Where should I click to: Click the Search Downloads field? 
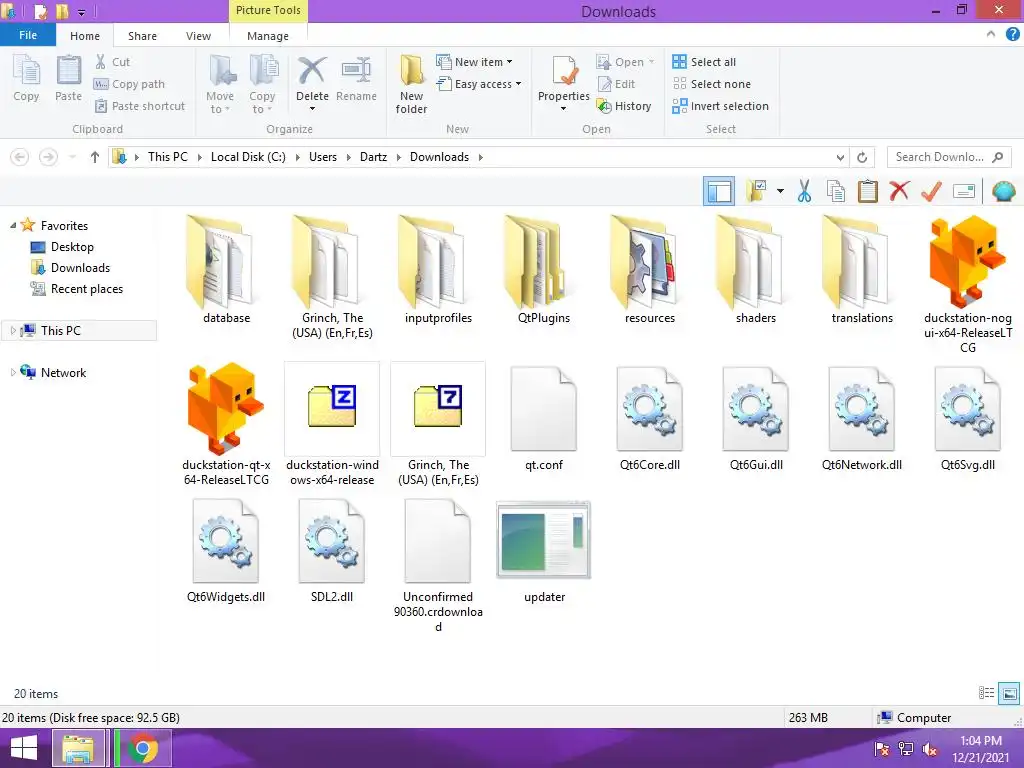coord(949,157)
